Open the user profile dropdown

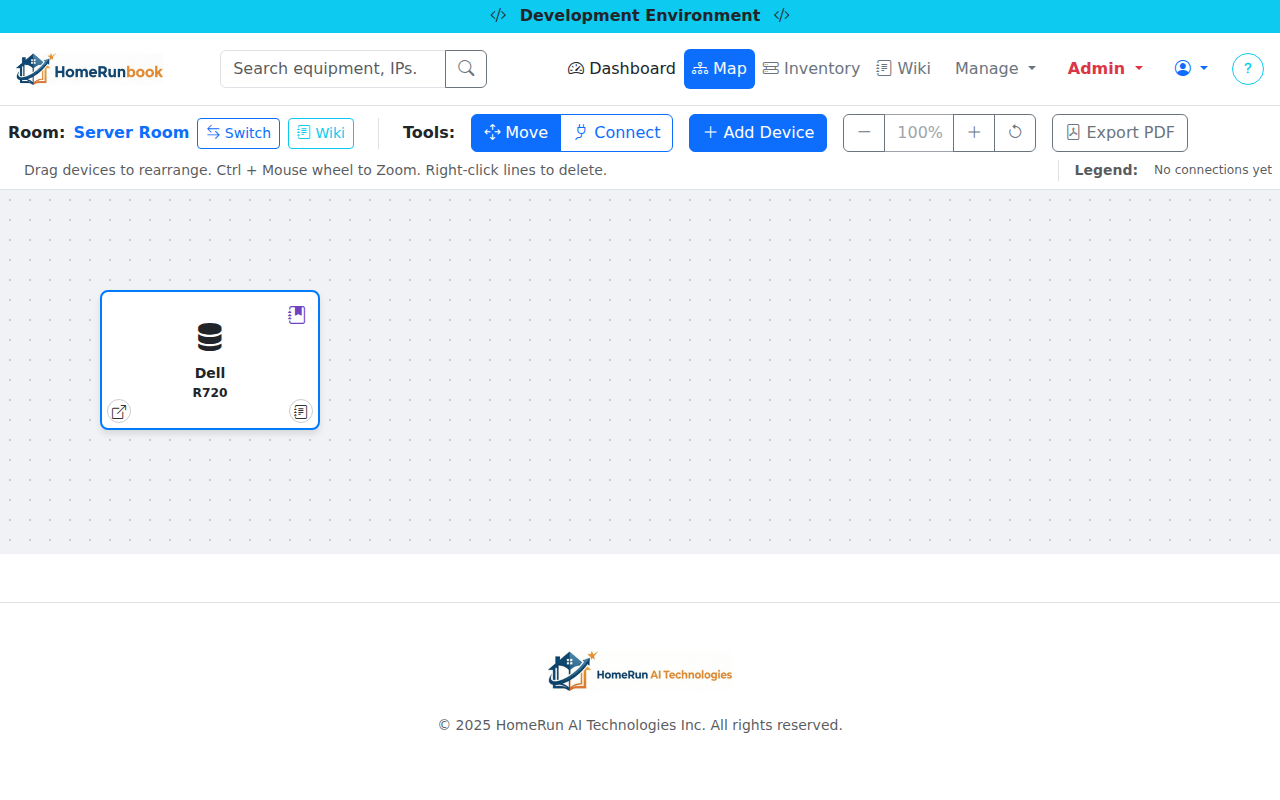click(1191, 69)
